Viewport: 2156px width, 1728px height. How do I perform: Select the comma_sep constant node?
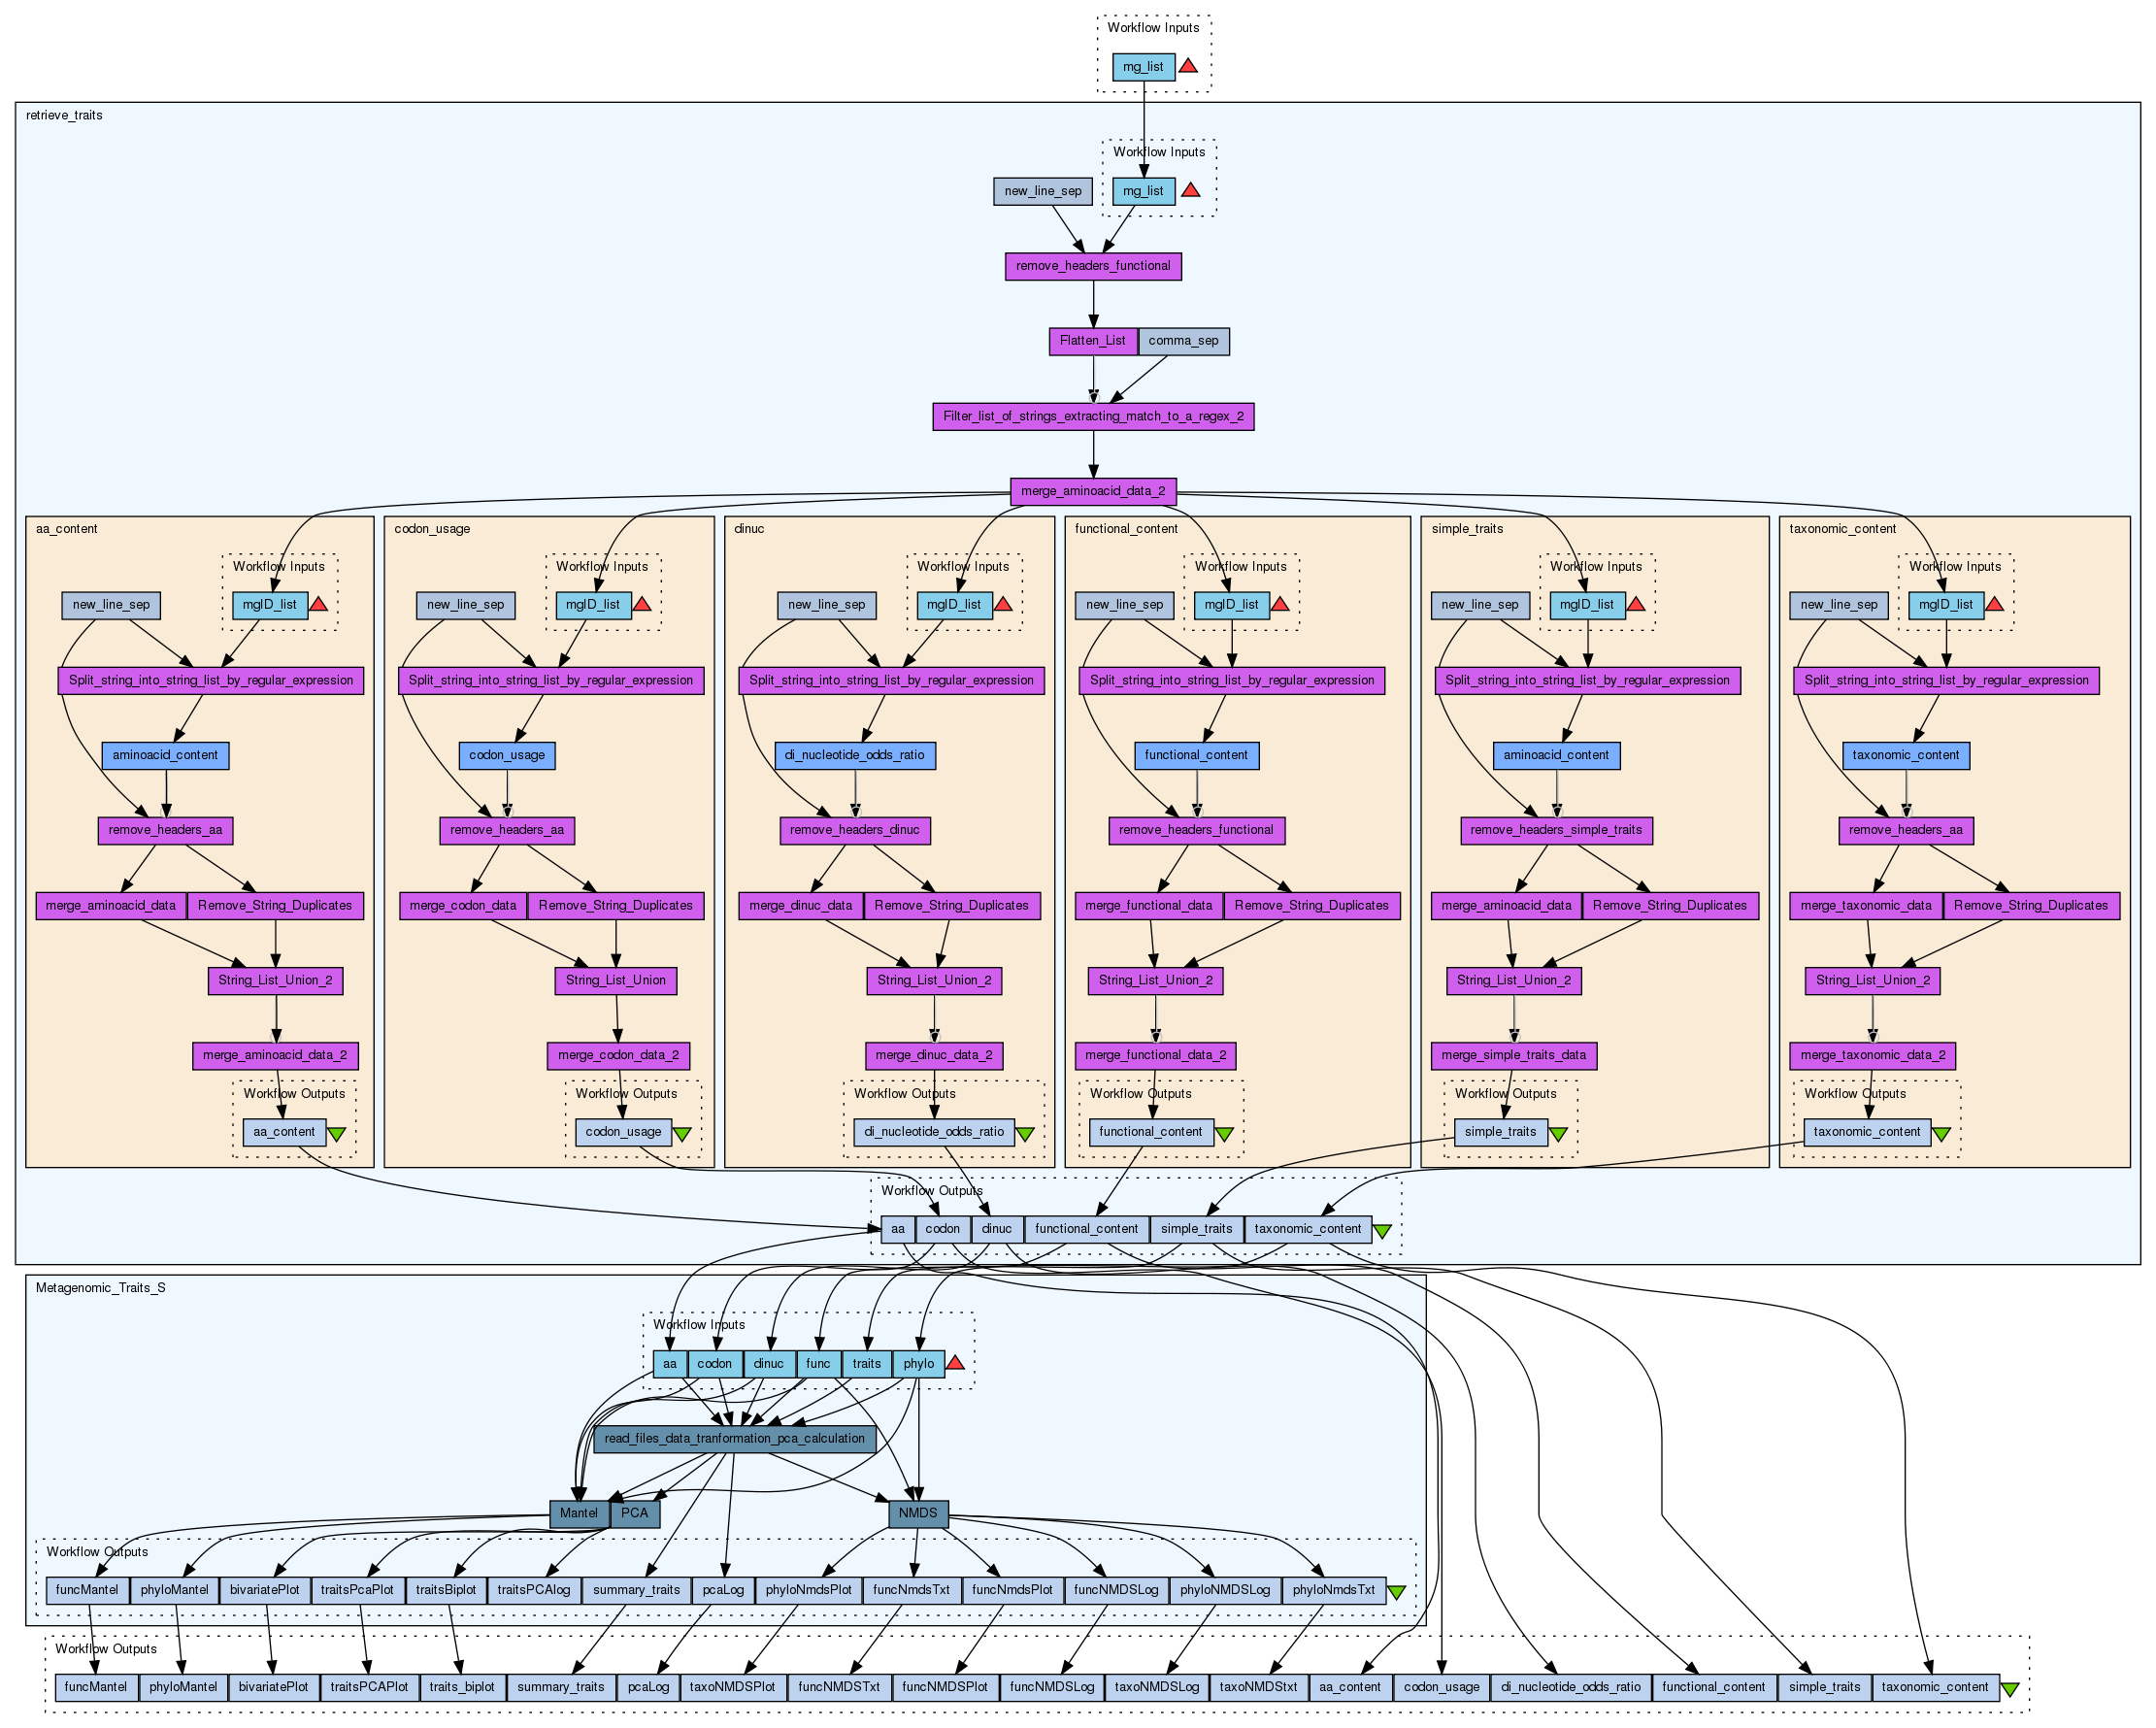(x=1183, y=341)
